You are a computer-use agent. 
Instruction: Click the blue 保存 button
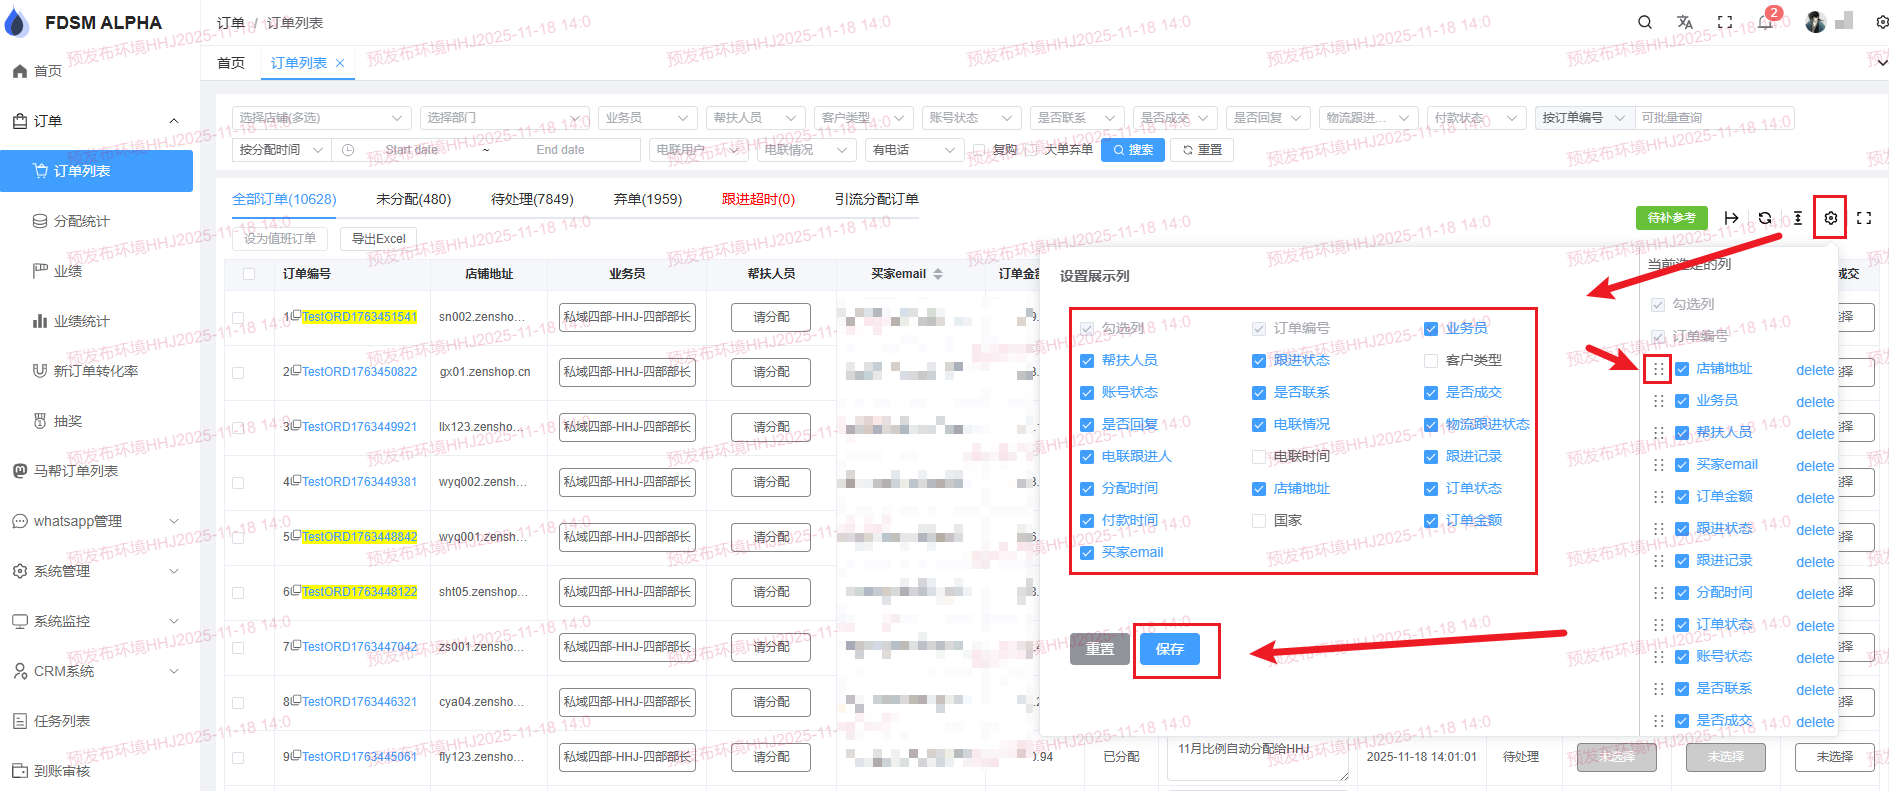pyautogui.click(x=1169, y=649)
